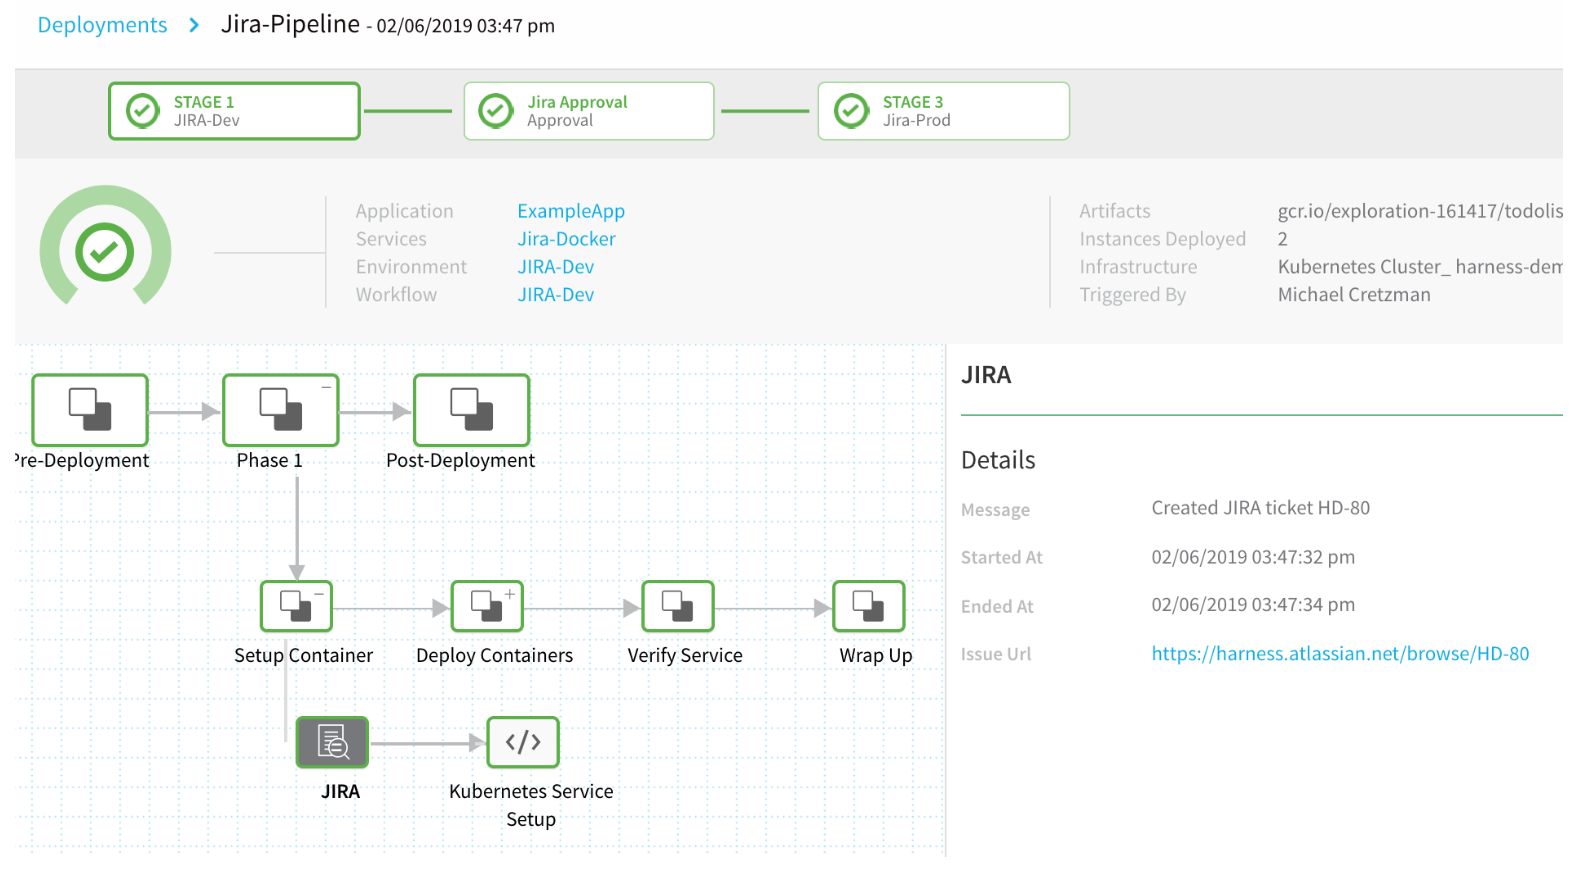Viewport: 1574px width, 892px height.
Task: Open the Post-Deployment node icon
Action: pyautogui.click(x=472, y=410)
